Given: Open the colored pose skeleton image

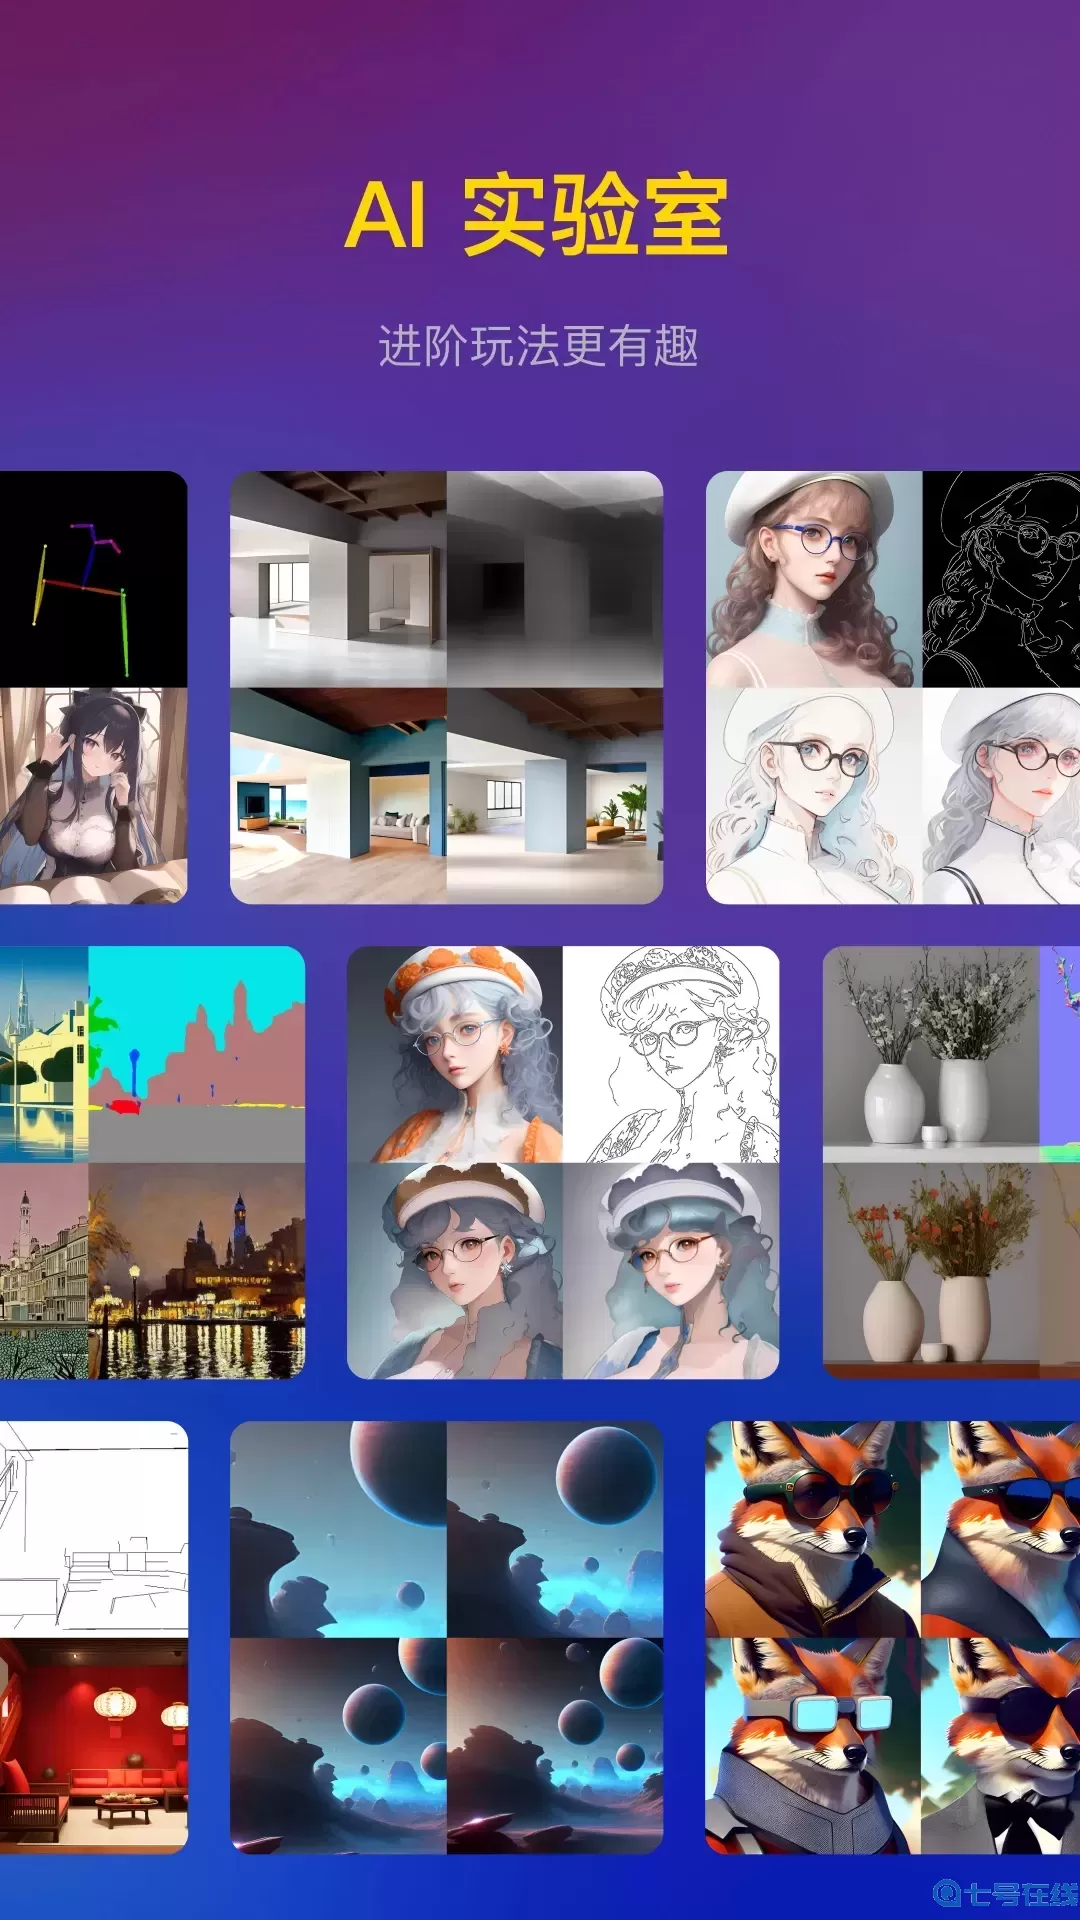Looking at the screenshot, I should [x=92, y=580].
